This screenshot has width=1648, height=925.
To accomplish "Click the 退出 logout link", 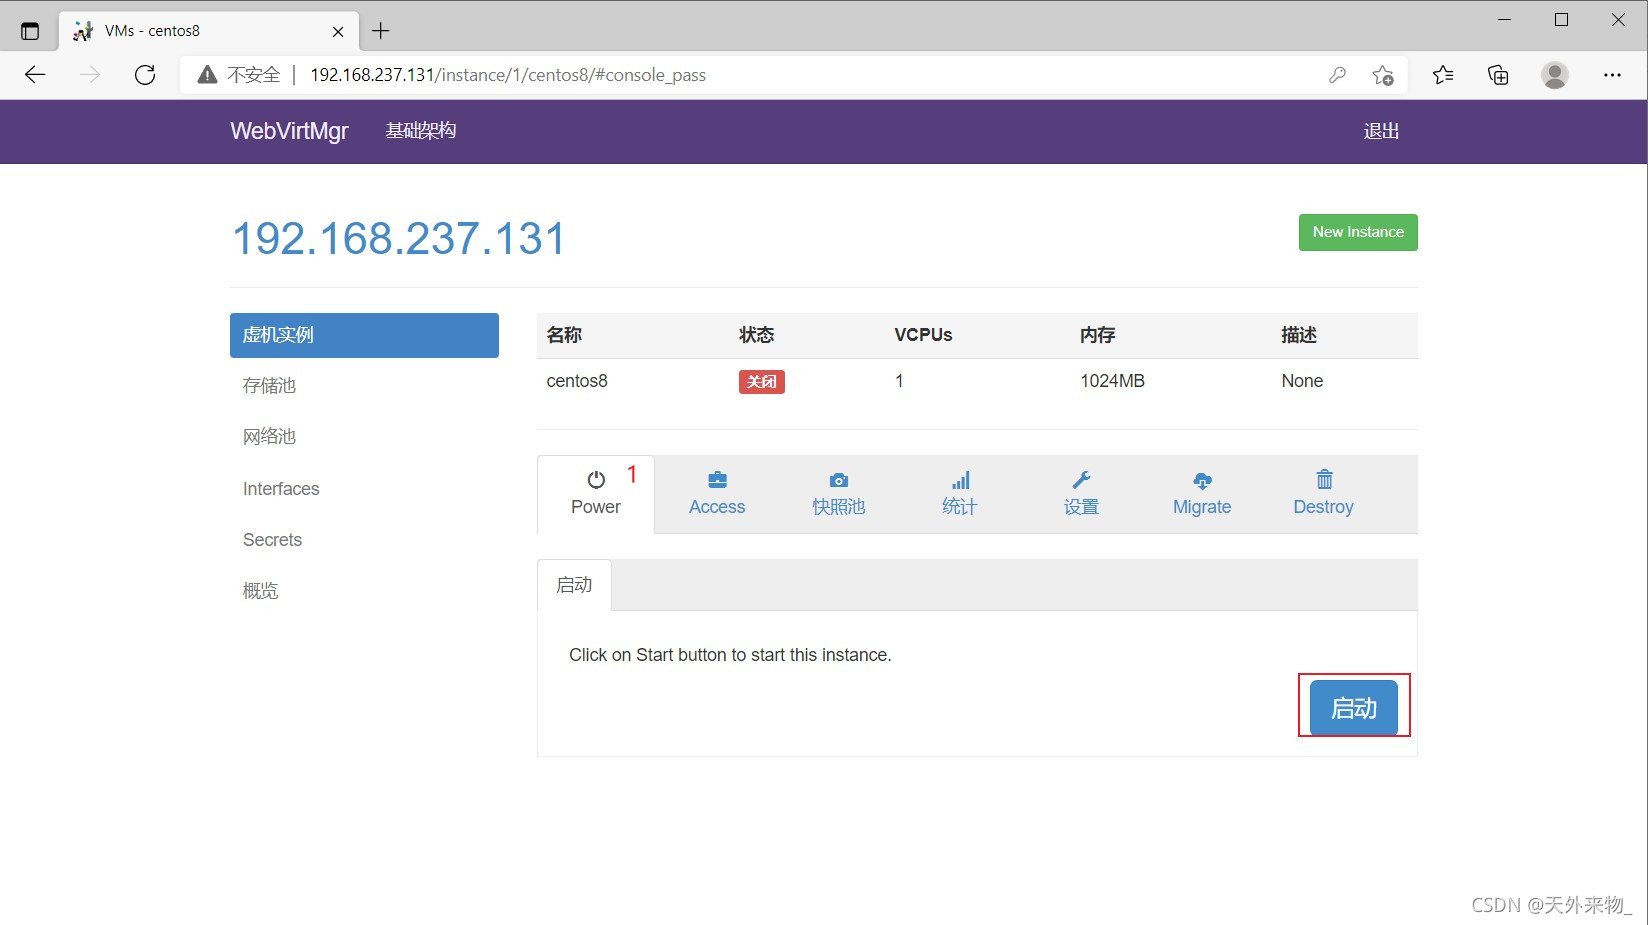I will pyautogui.click(x=1380, y=131).
